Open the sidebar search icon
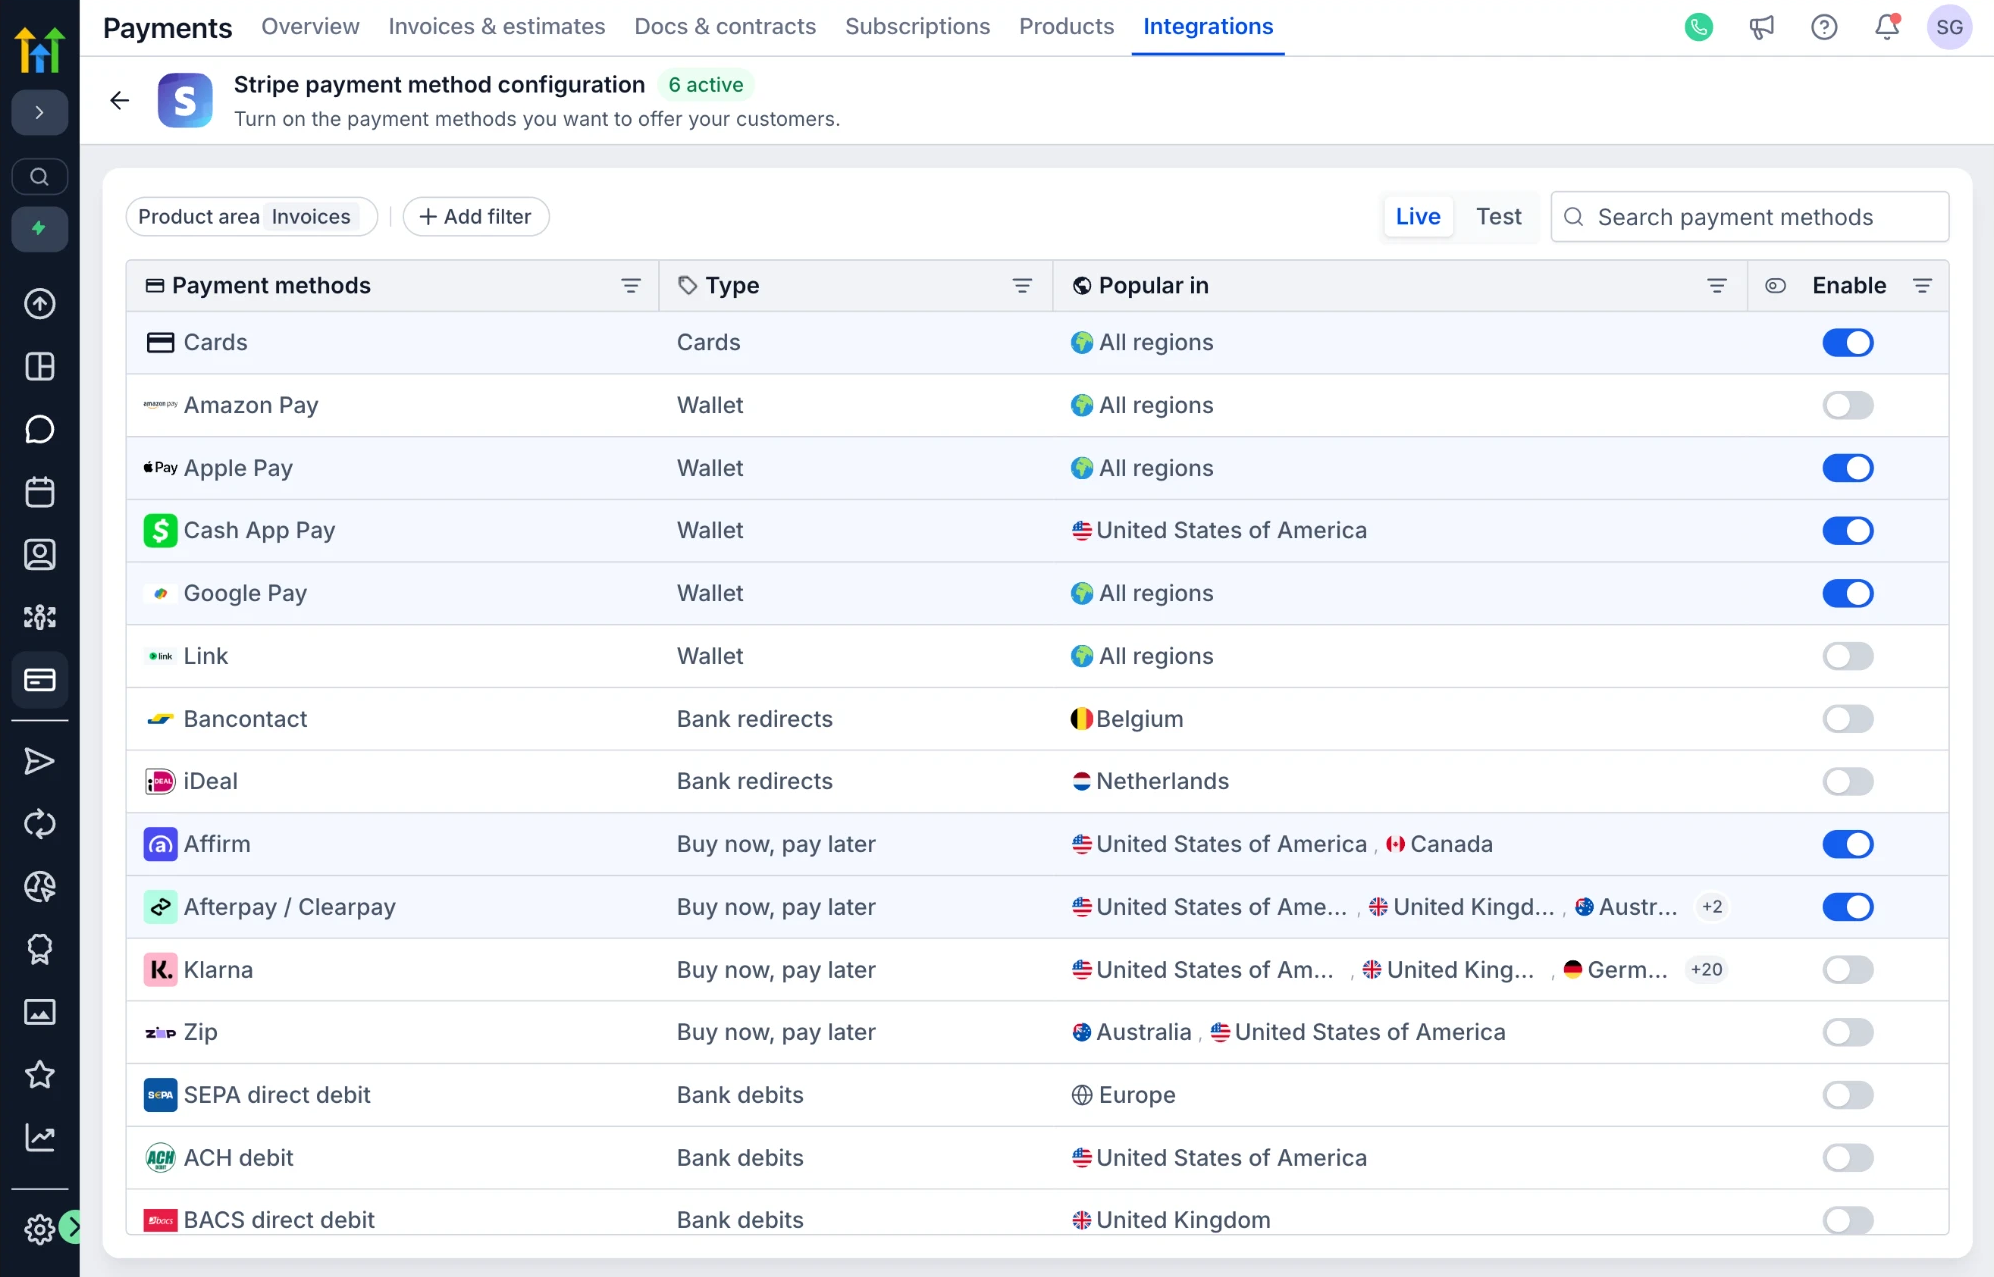This screenshot has height=1277, width=1994. [39, 177]
